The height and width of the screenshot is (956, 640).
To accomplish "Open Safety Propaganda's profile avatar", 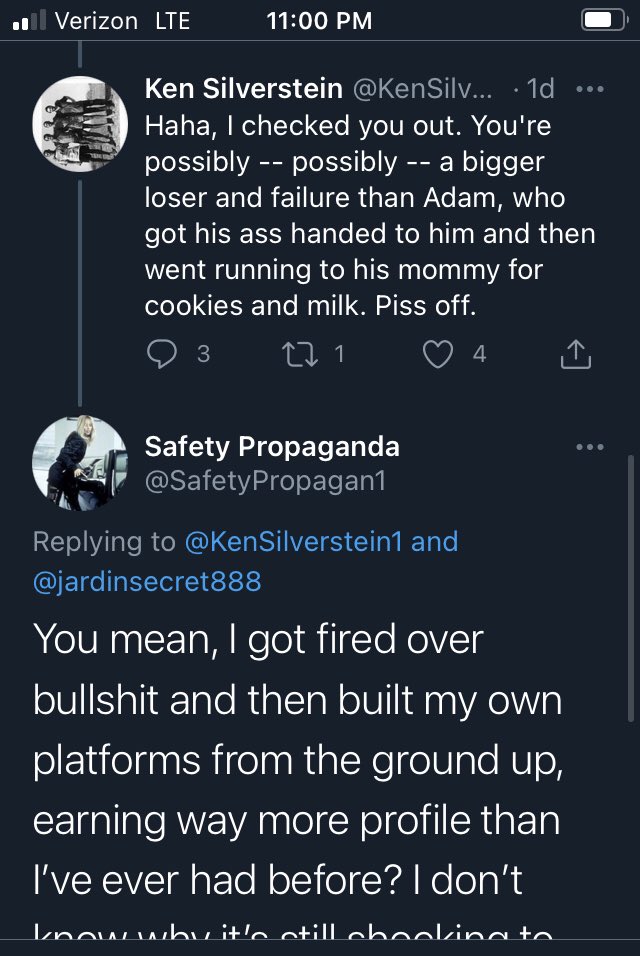I will (x=80, y=462).
